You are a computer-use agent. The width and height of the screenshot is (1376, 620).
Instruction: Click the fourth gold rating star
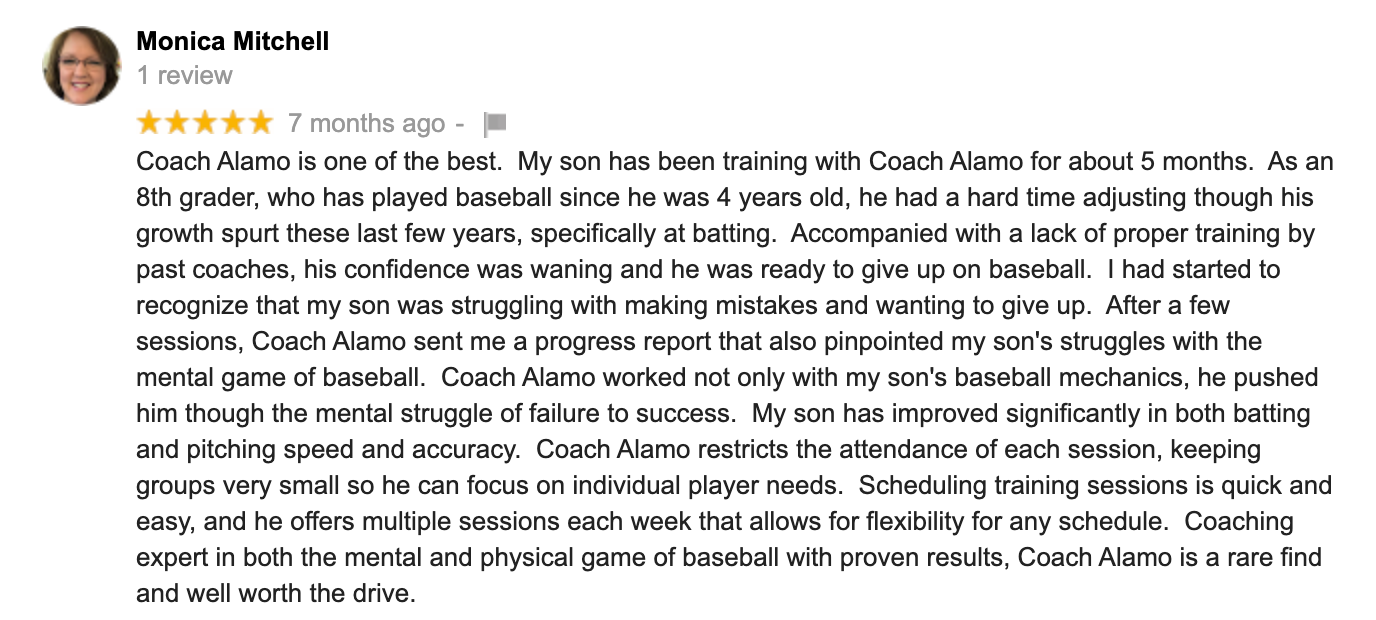pos(232,122)
